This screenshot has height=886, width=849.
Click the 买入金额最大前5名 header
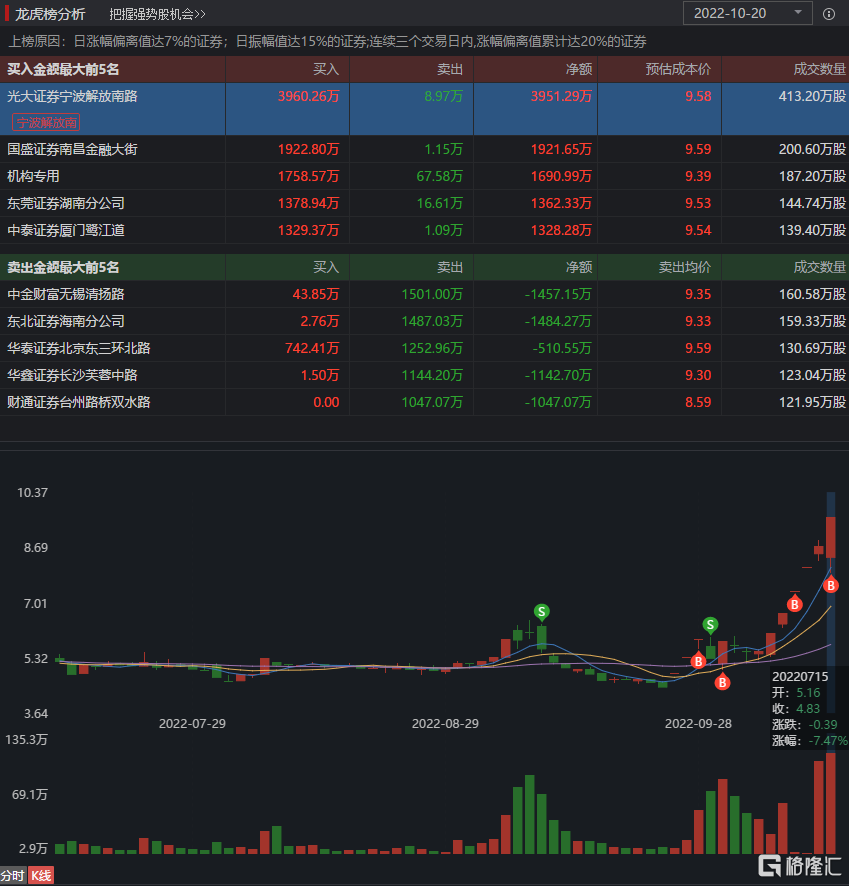[x=63, y=70]
